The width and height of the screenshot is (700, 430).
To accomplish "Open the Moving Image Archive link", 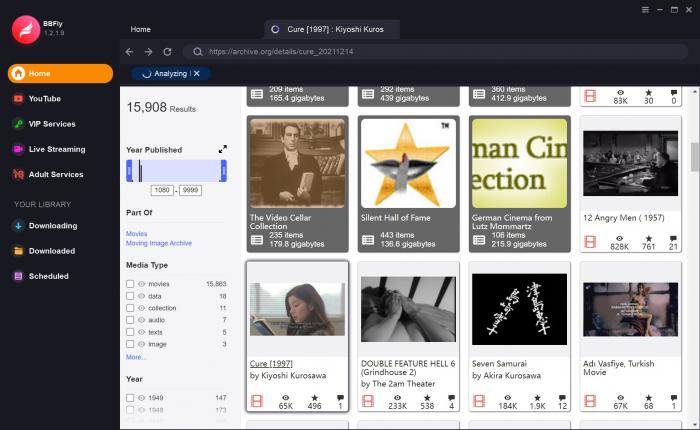I will tap(159, 243).
